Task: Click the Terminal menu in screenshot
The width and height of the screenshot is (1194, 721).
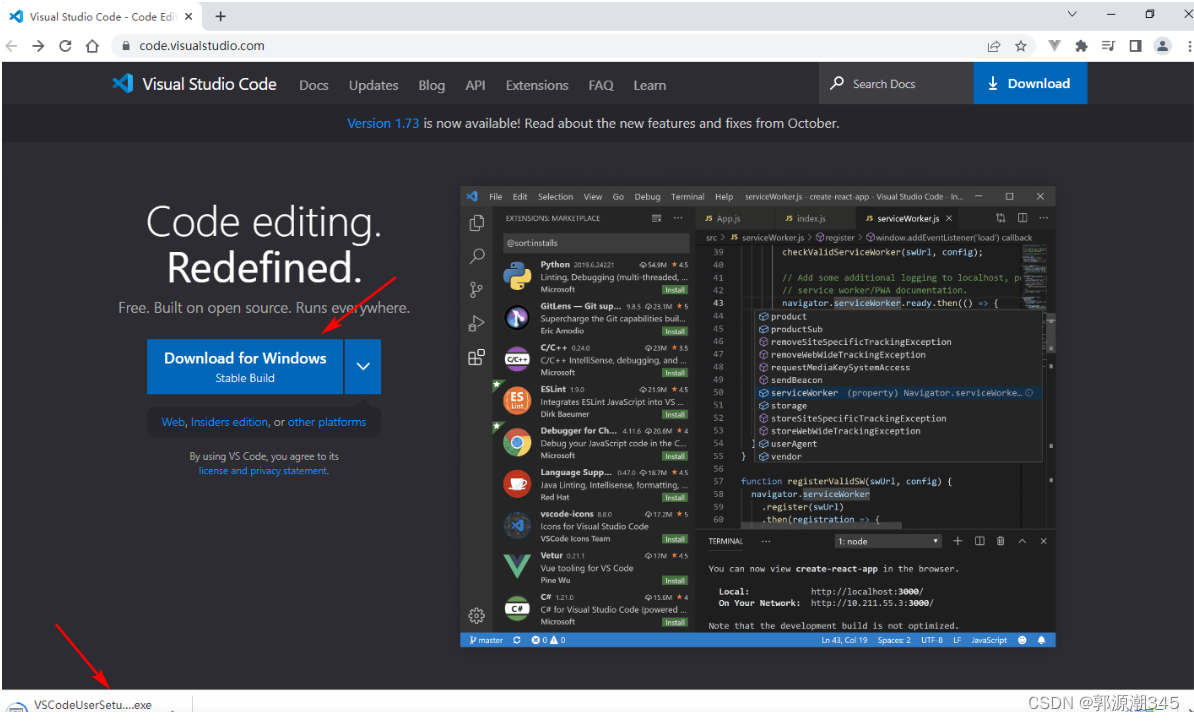Action: click(688, 196)
